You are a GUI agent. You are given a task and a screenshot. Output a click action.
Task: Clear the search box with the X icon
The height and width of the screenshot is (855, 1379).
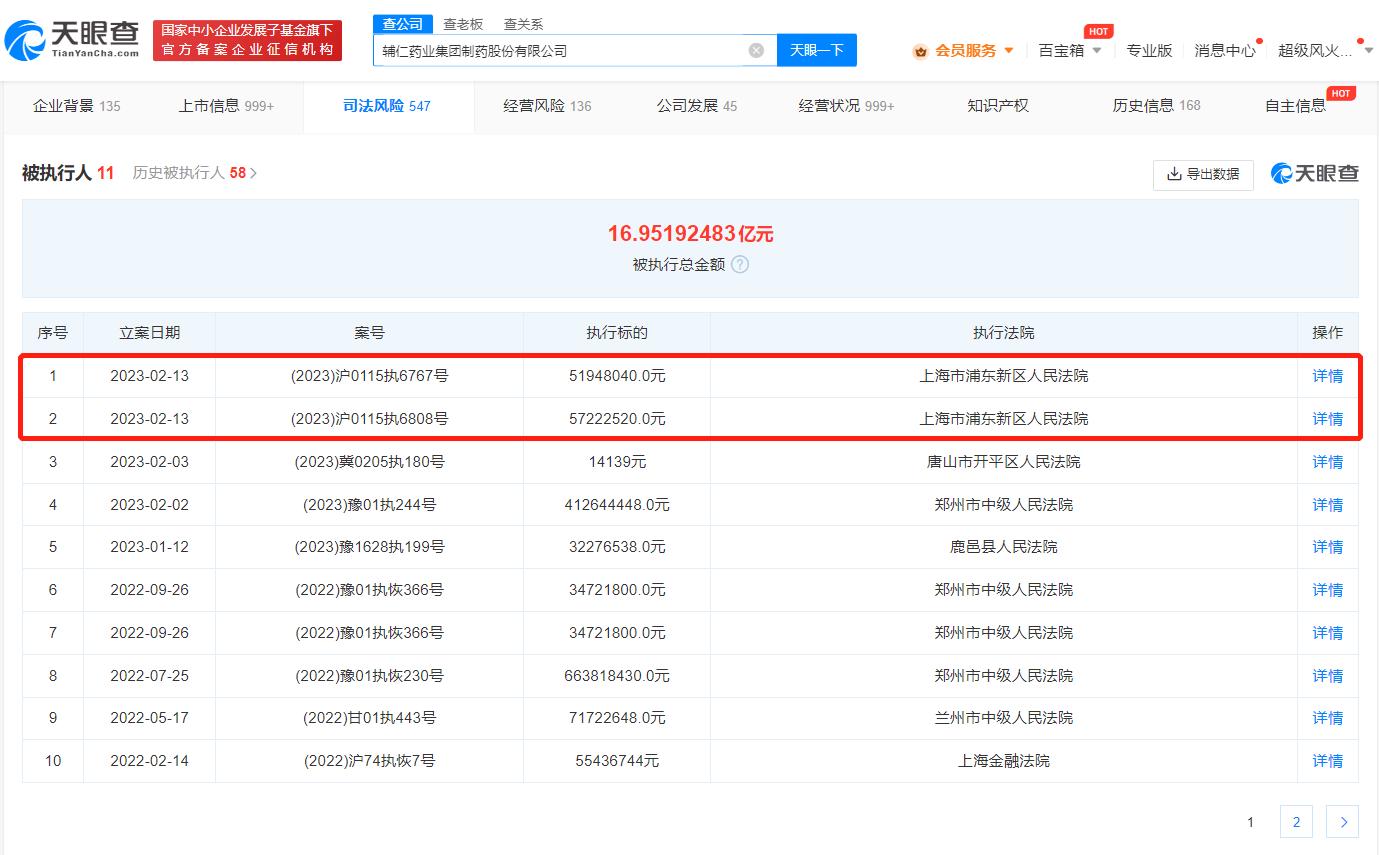756,50
